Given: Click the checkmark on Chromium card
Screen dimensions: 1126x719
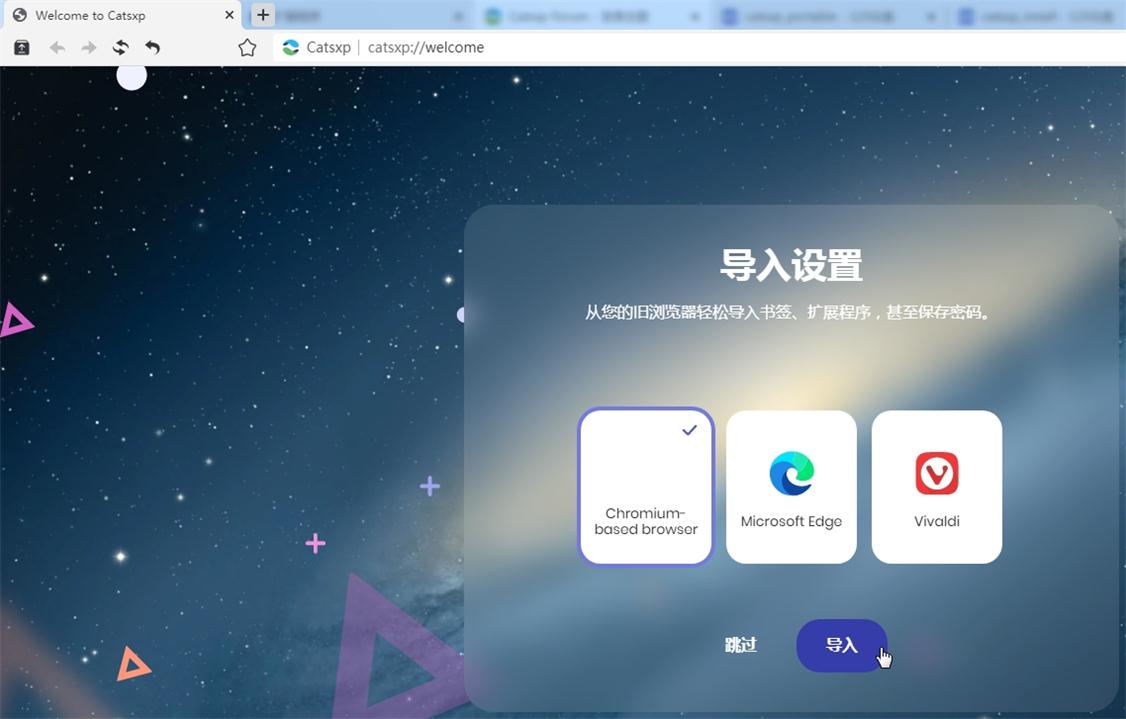Looking at the screenshot, I should [689, 430].
